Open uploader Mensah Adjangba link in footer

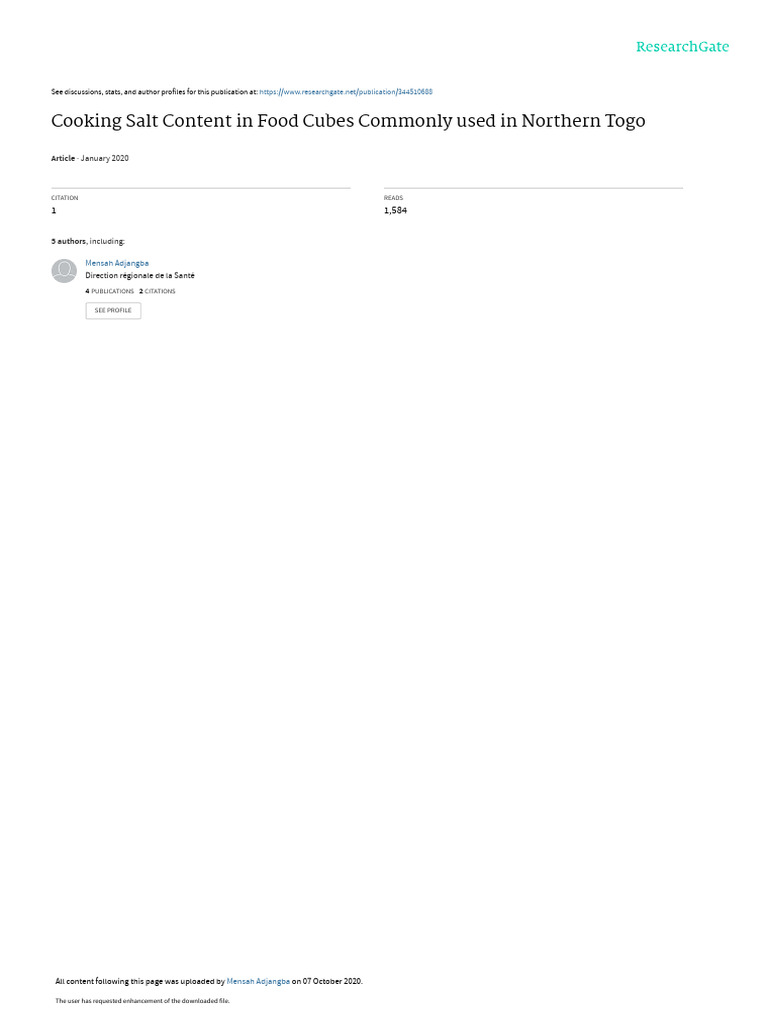(x=258, y=981)
